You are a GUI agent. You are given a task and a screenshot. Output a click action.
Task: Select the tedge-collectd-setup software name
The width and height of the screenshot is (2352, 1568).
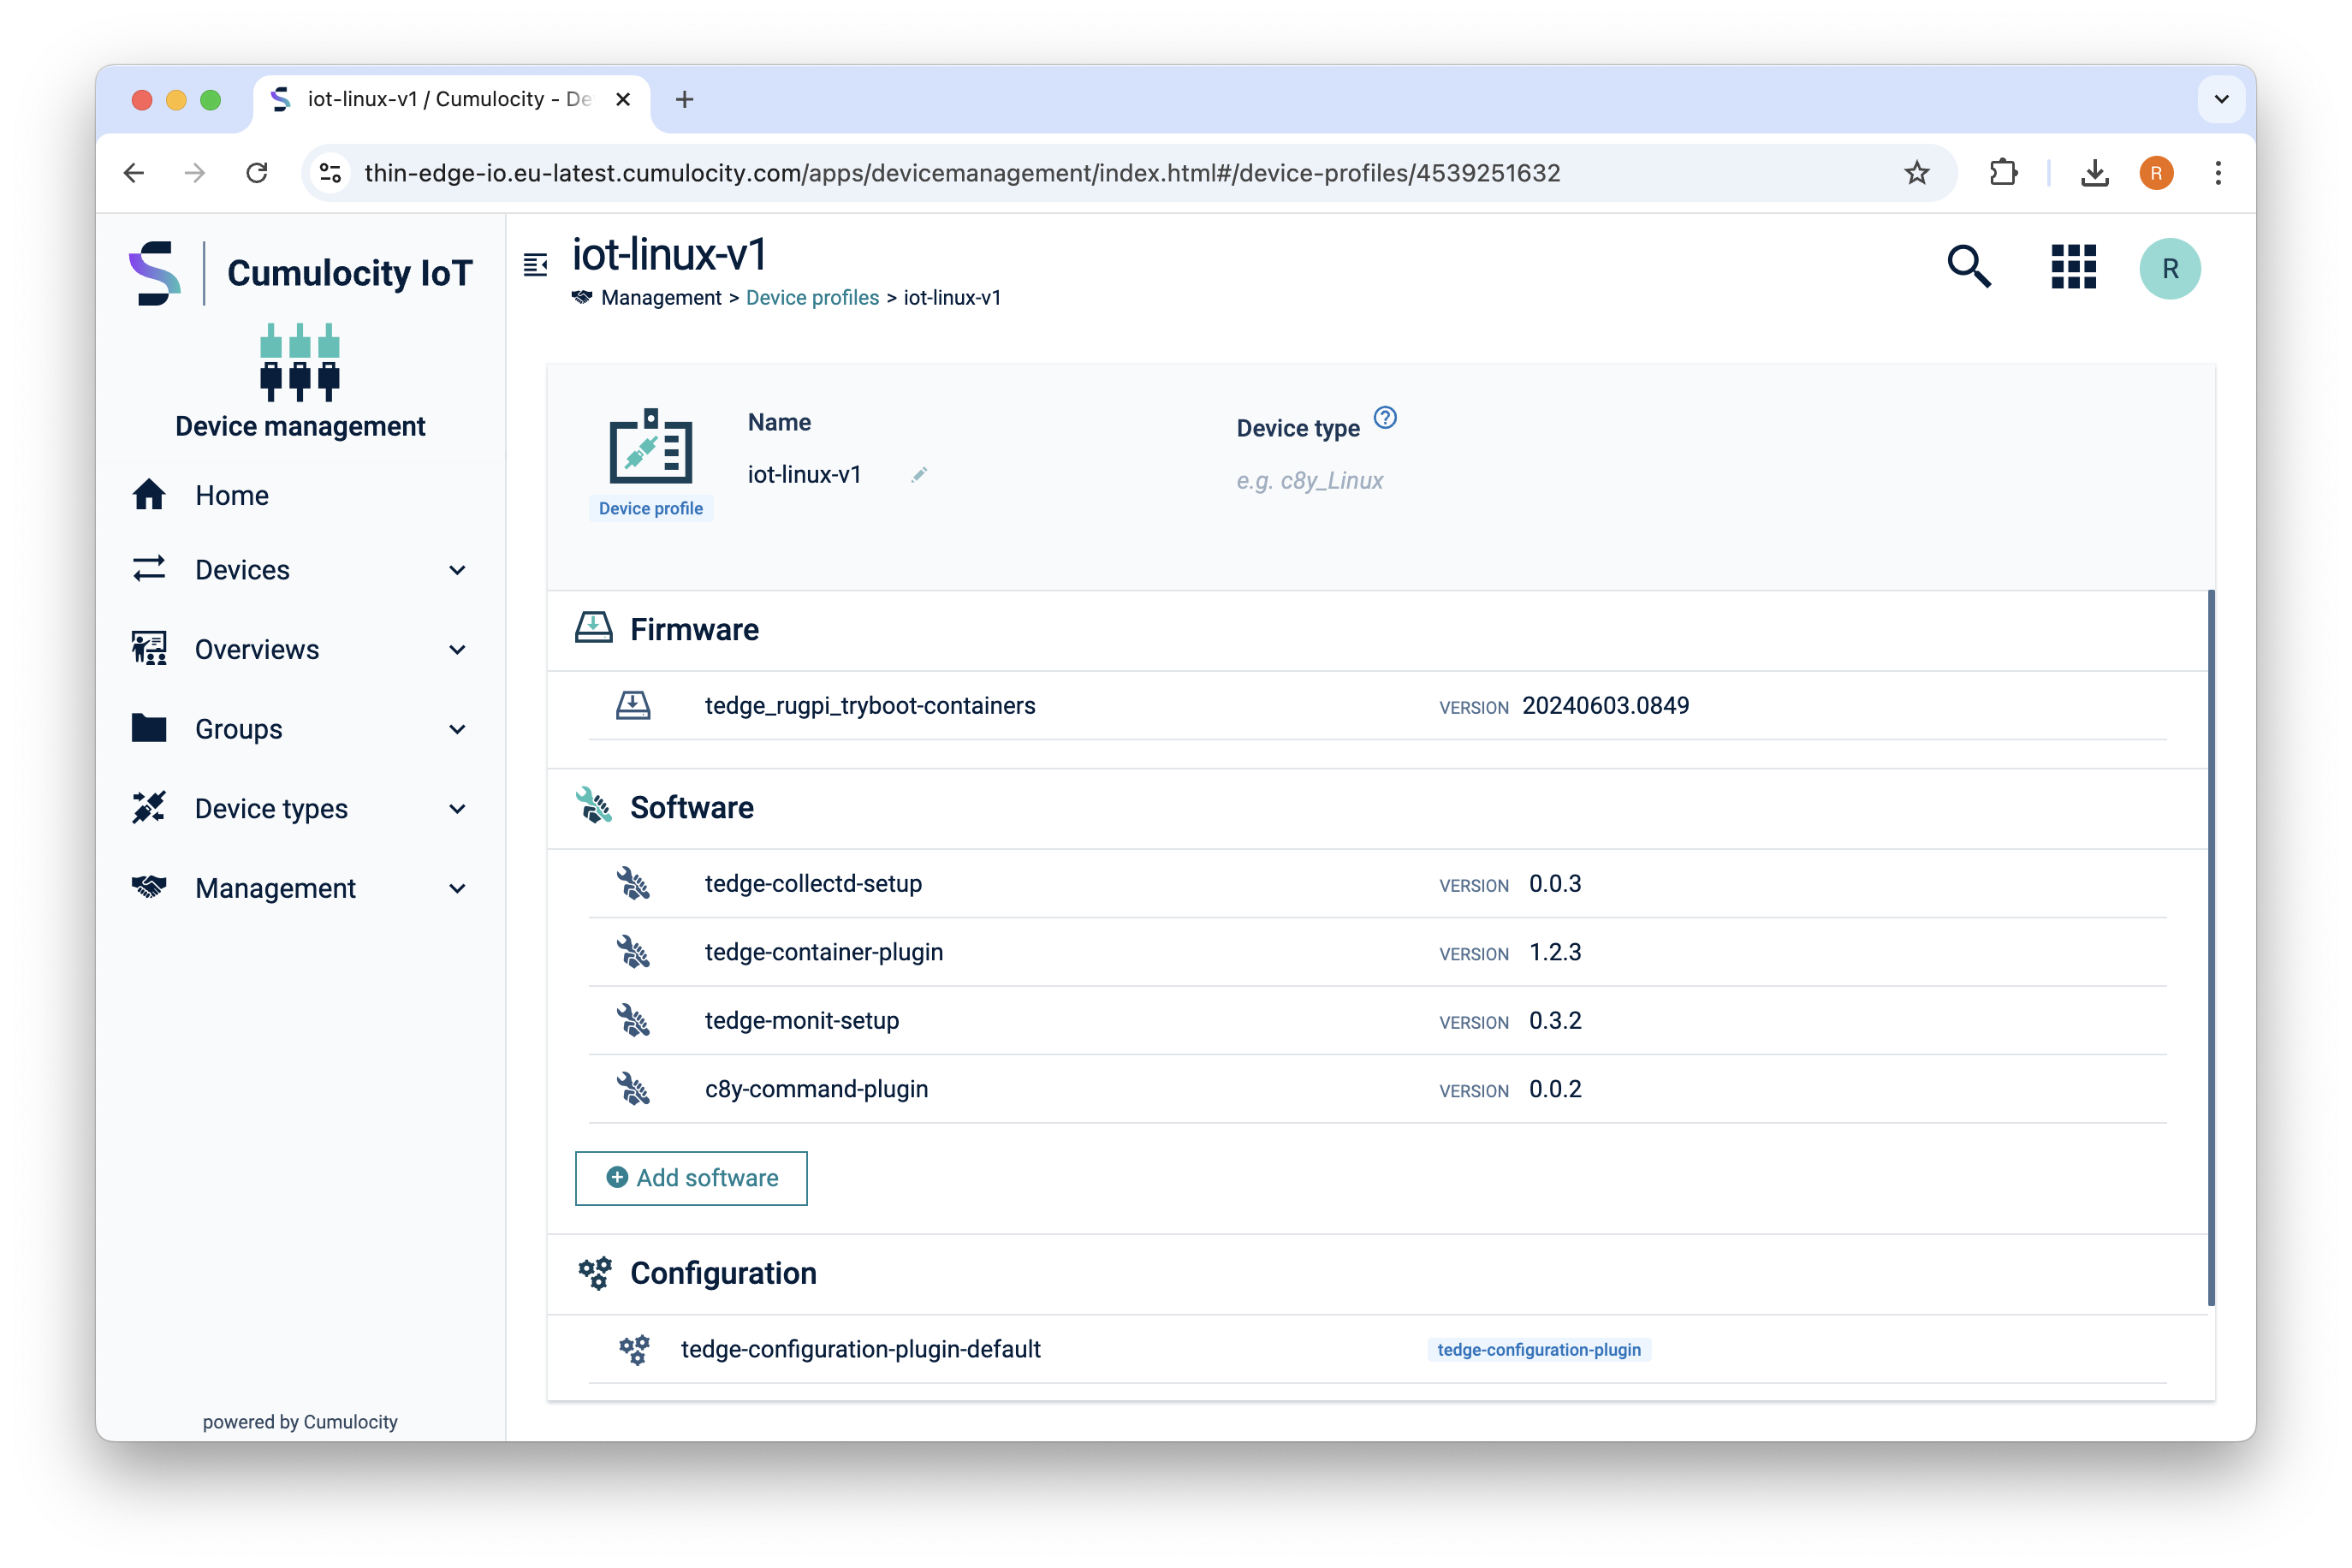pos(813,884)
